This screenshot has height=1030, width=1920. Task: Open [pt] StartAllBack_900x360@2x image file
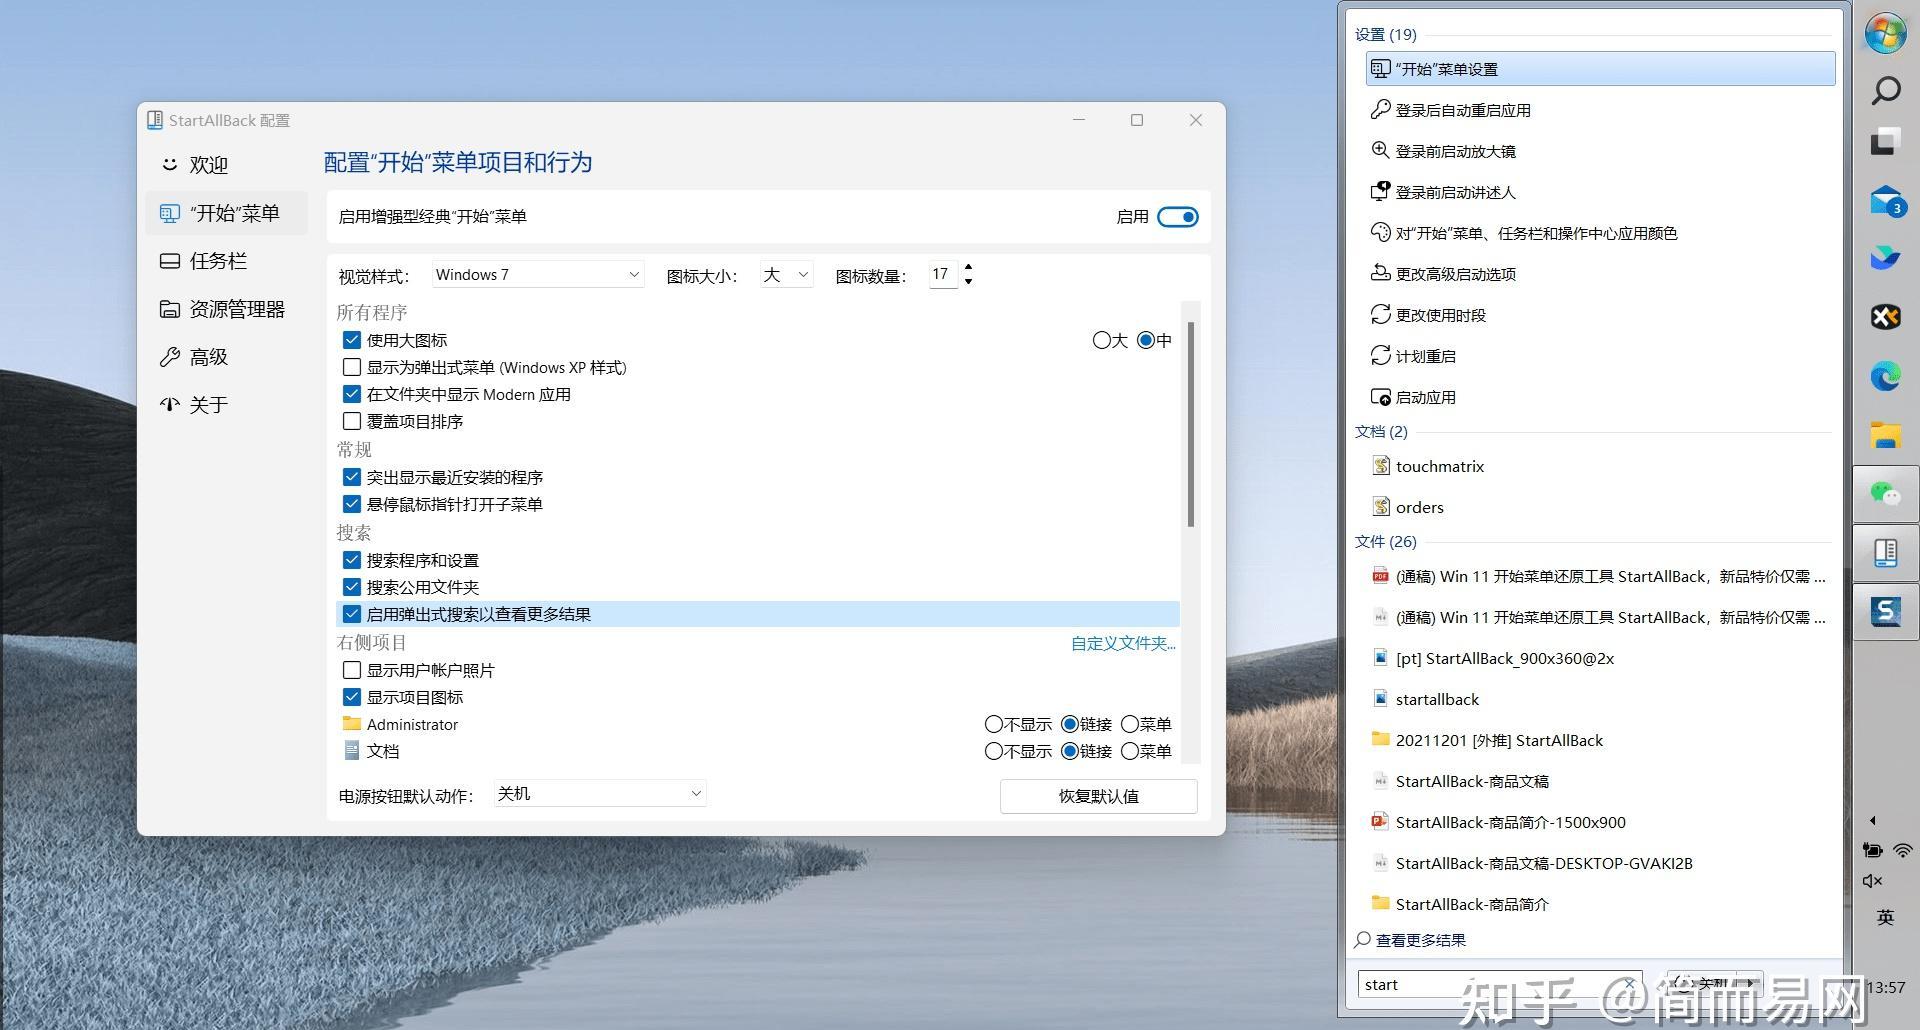(1600, 658)
